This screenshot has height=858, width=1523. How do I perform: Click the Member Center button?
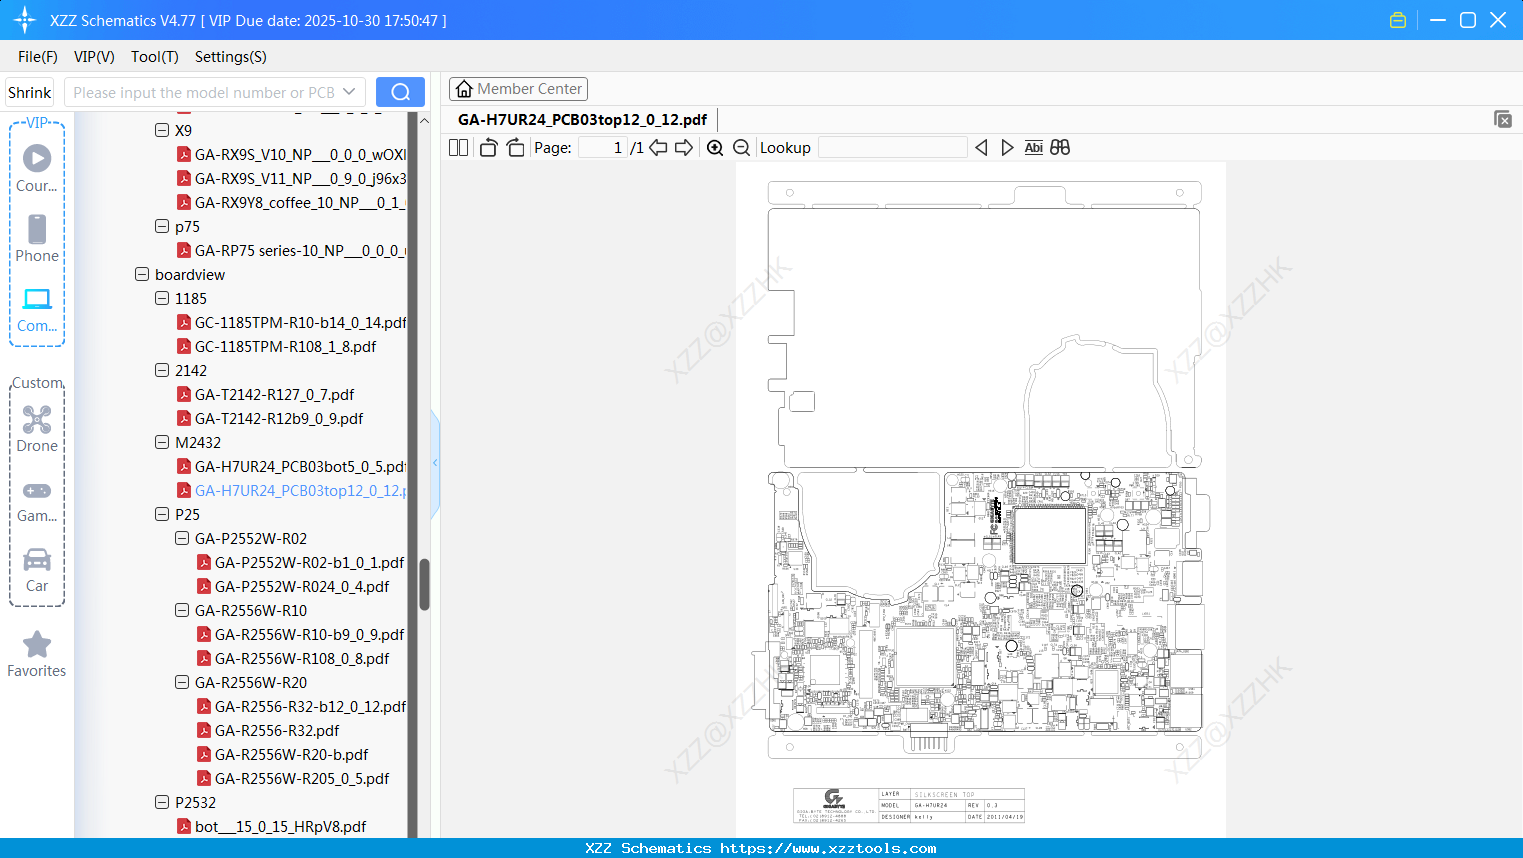tap(518, 89)
